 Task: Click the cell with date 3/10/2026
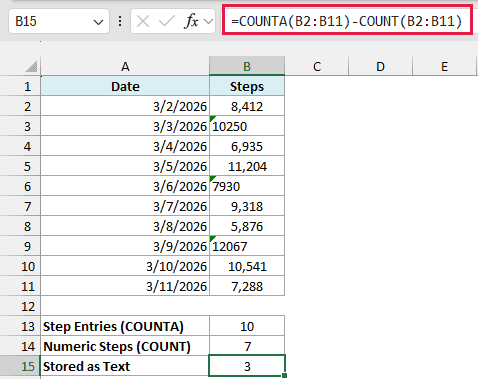(125, 266)
